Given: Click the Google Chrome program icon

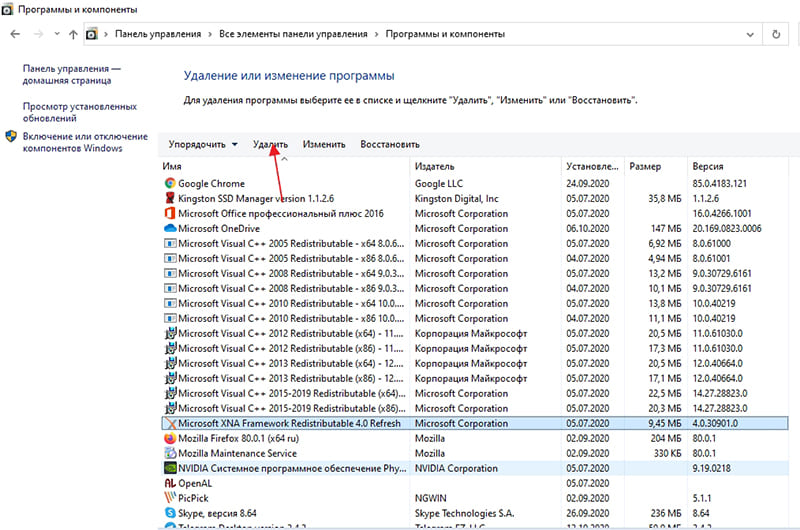Looking at the screenshot, I should point(170,183).
